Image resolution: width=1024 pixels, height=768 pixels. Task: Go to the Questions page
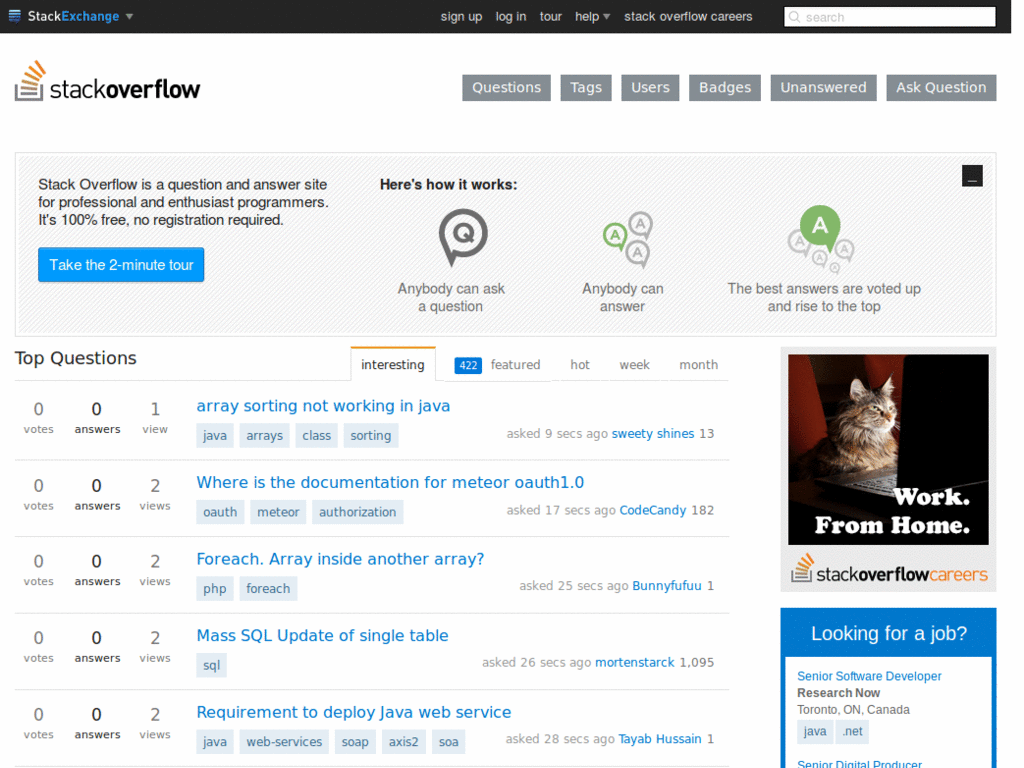(506, 88)
